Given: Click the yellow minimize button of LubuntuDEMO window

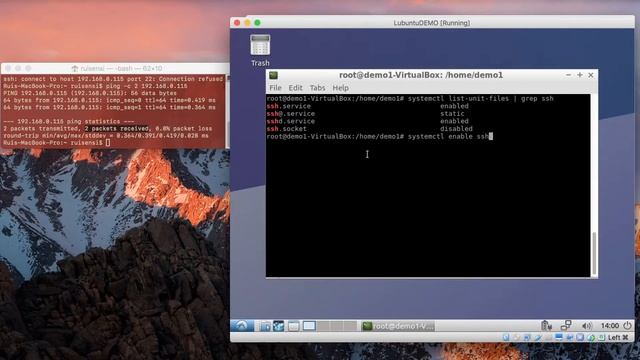Looking at the screenshot, I should [247, 23].
